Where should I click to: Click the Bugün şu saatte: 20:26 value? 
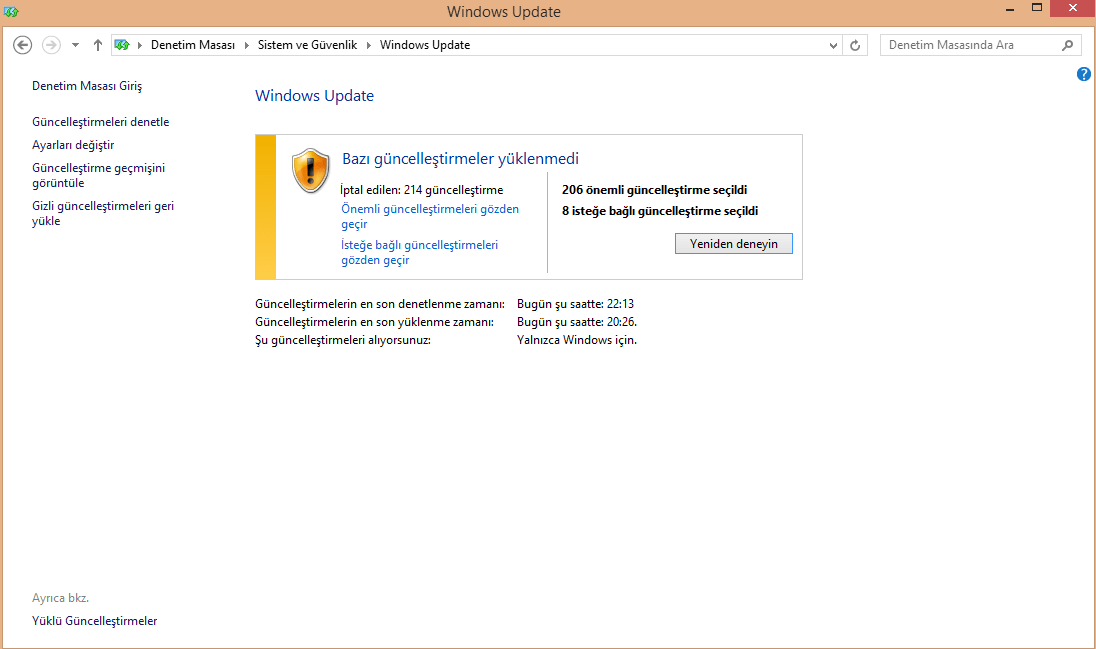(x=577, y=322)
